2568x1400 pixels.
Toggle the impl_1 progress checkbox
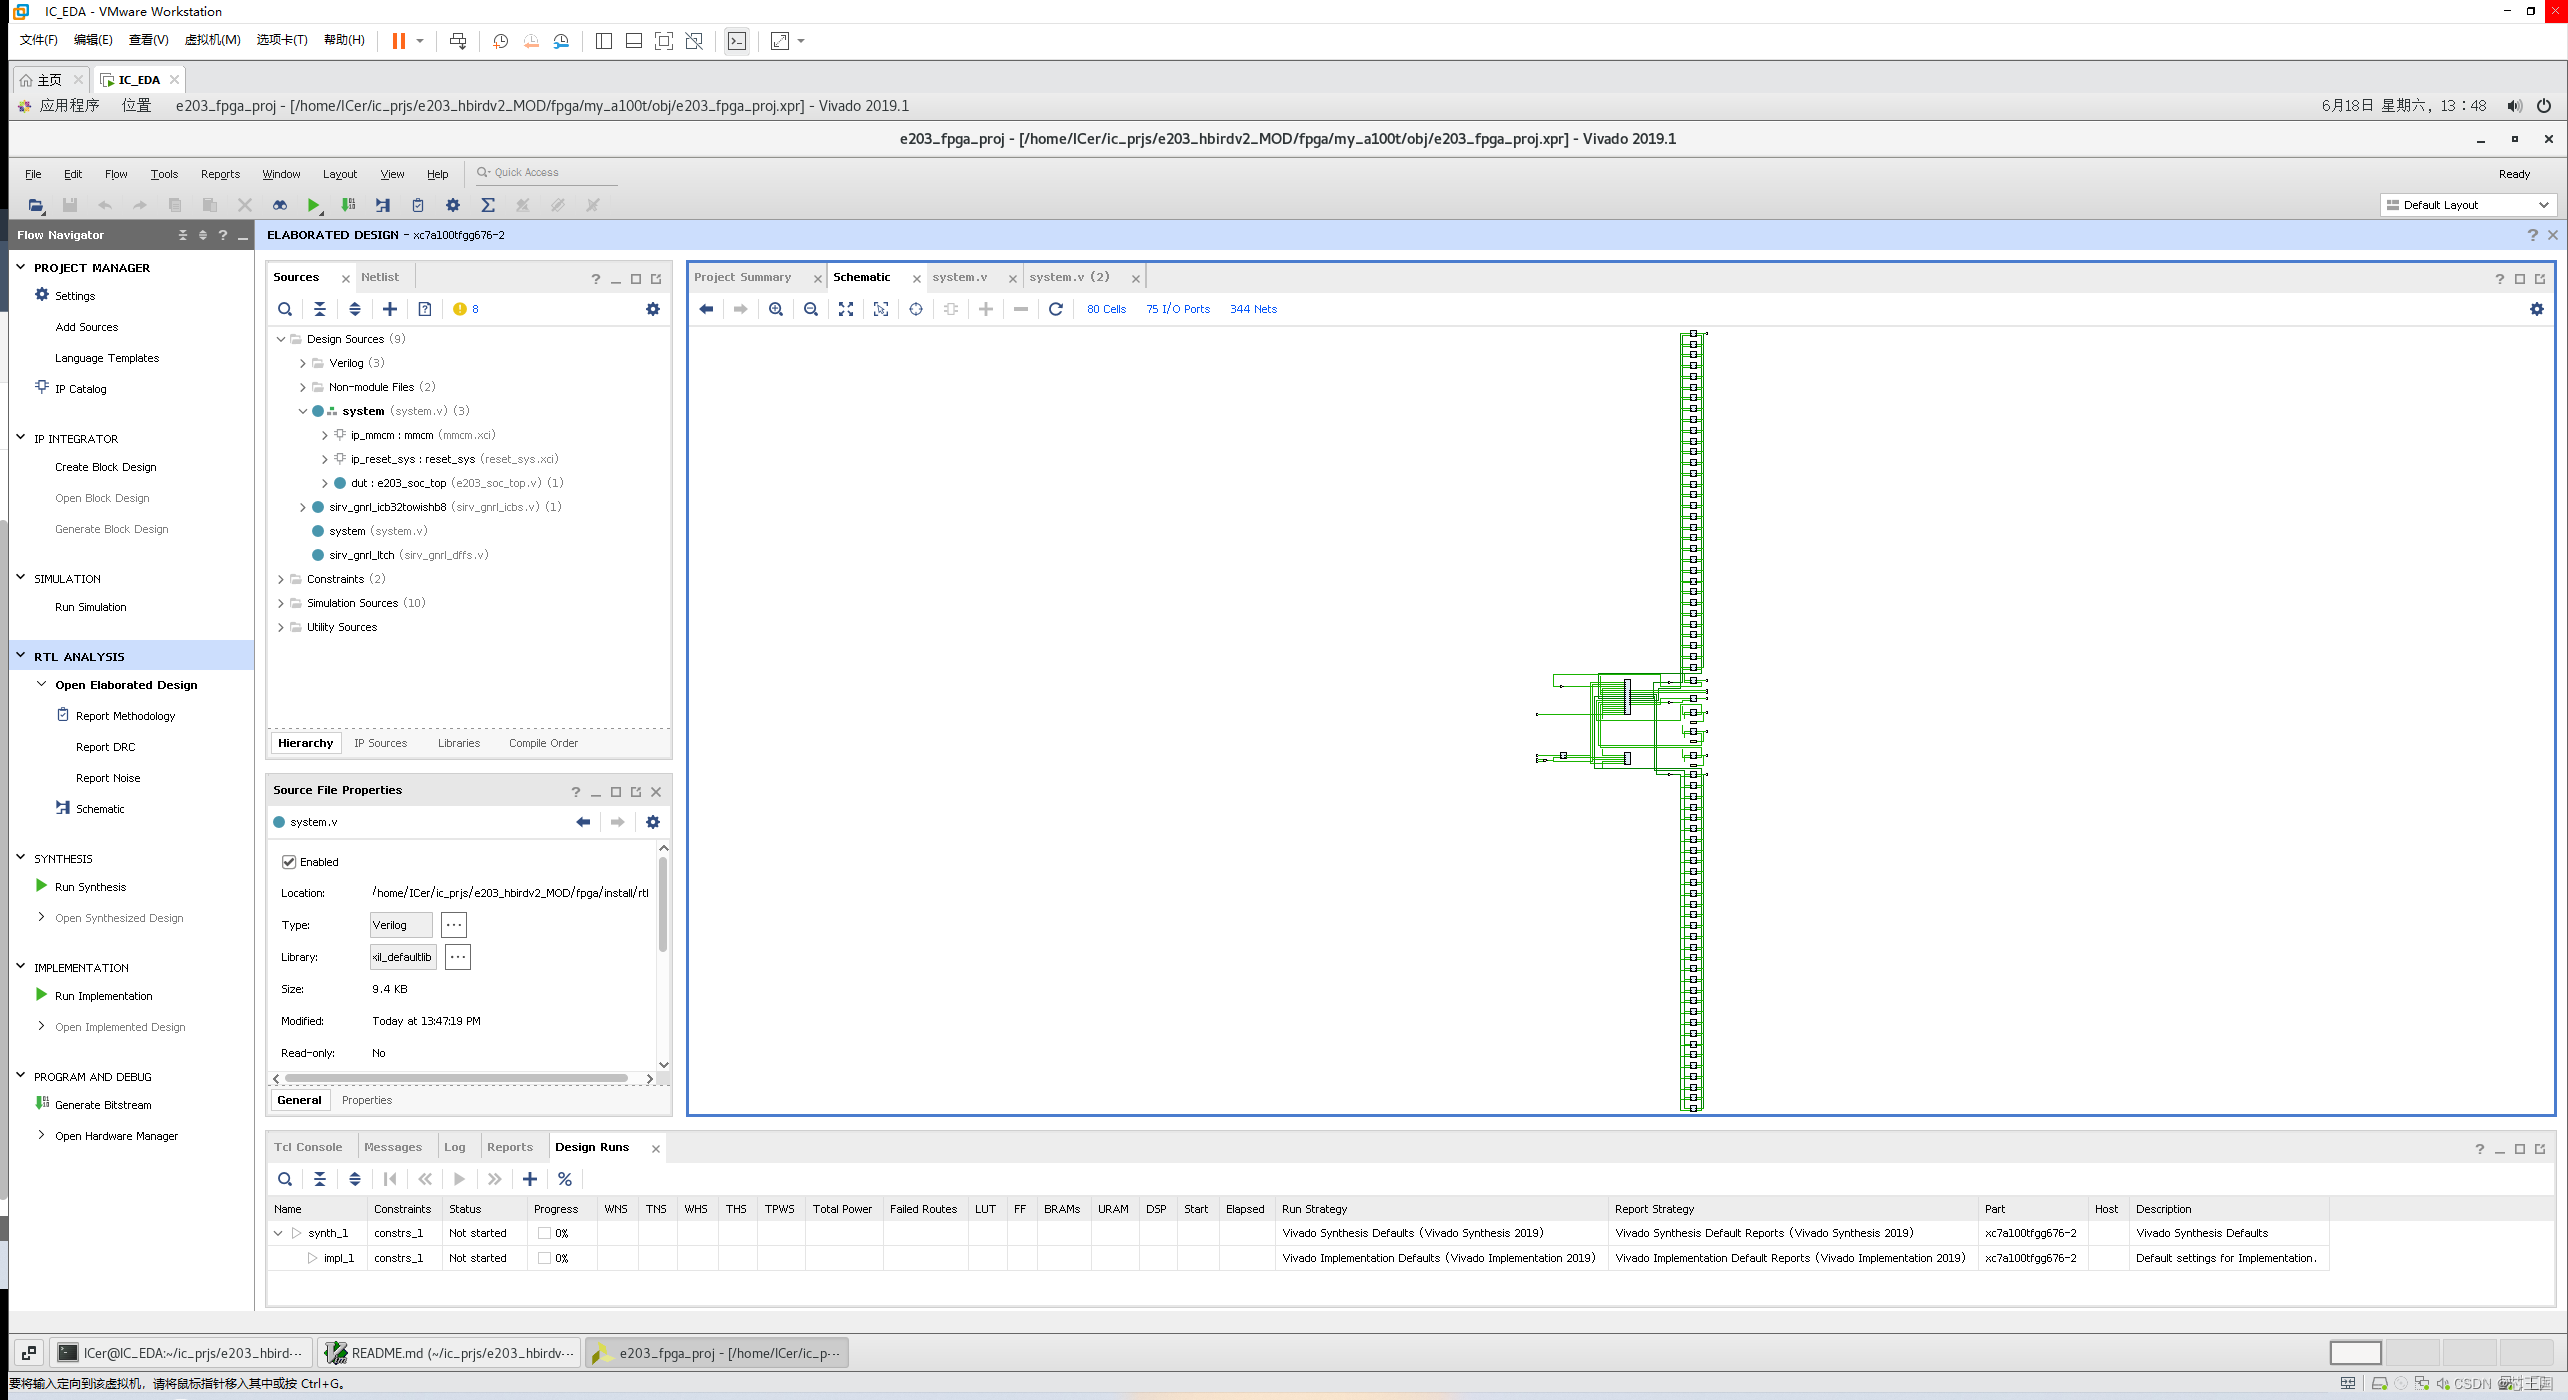(544, 1258)
